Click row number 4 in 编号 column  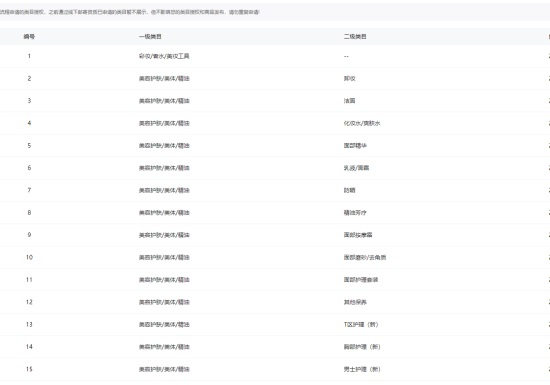coord(29,123)
